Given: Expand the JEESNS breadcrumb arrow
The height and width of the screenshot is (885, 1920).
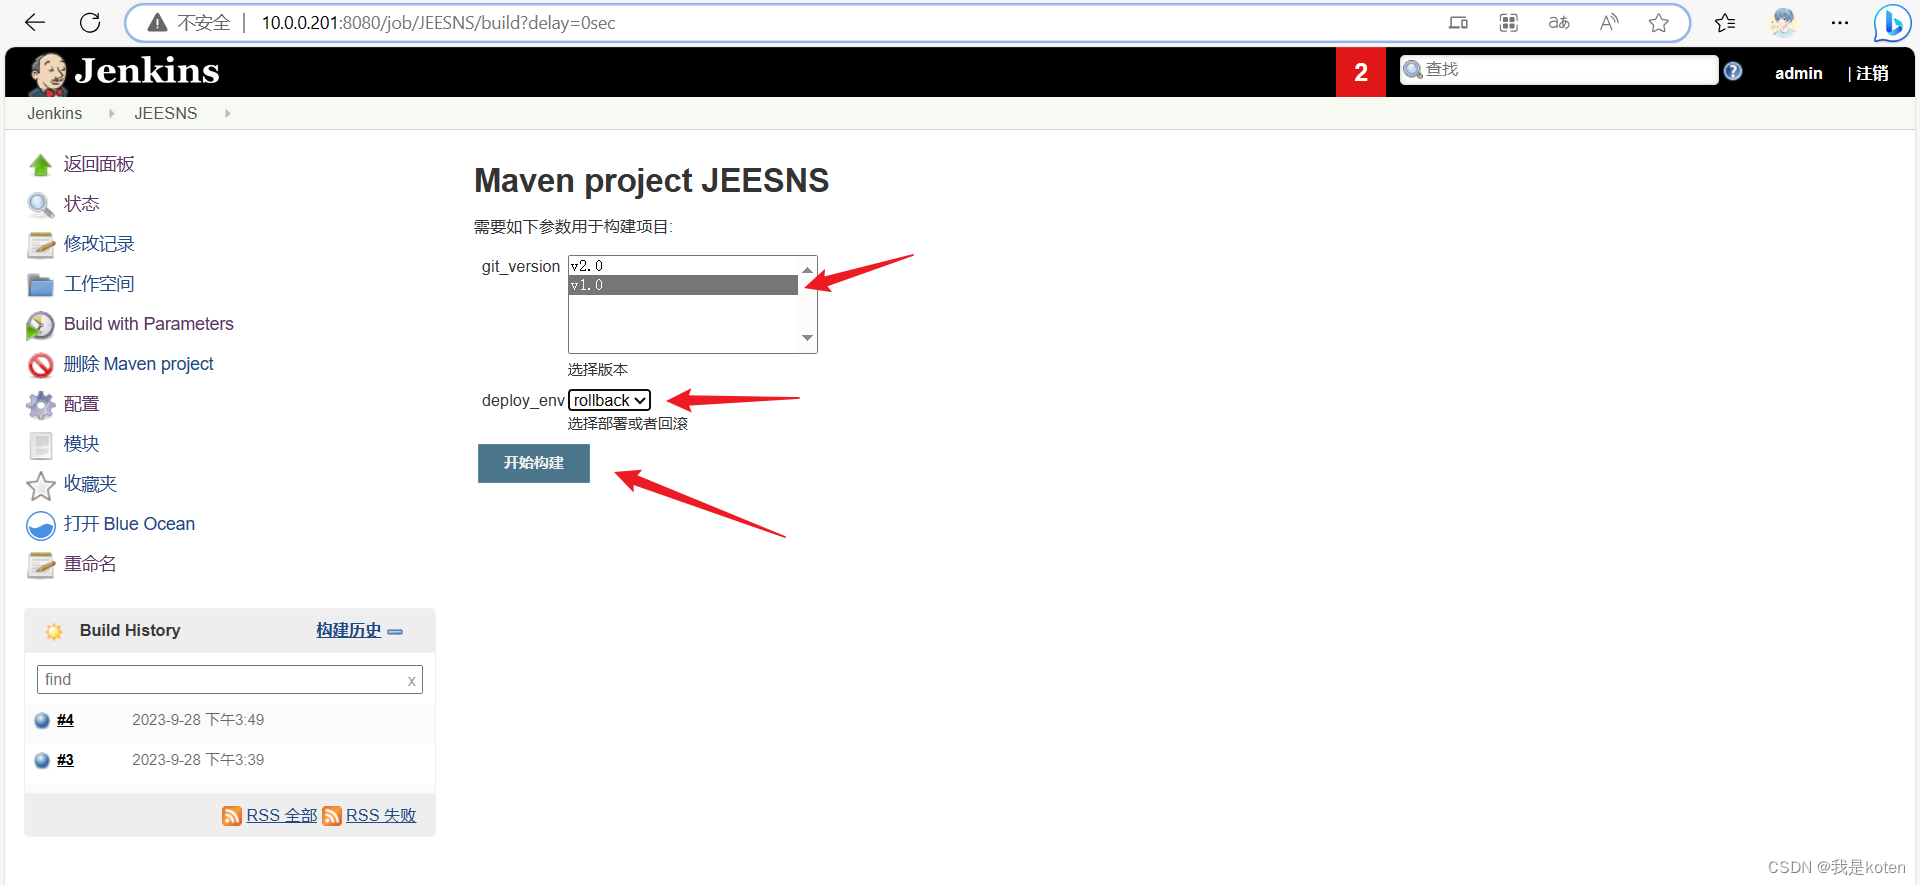Looking at the screenshot, I should click(x=228, y=114).
